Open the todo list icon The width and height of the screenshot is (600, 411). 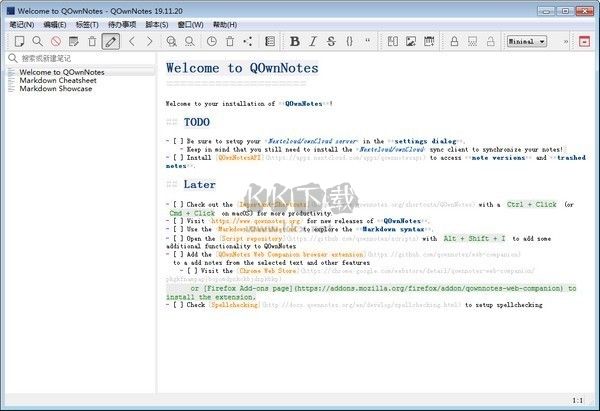point(270,41)
